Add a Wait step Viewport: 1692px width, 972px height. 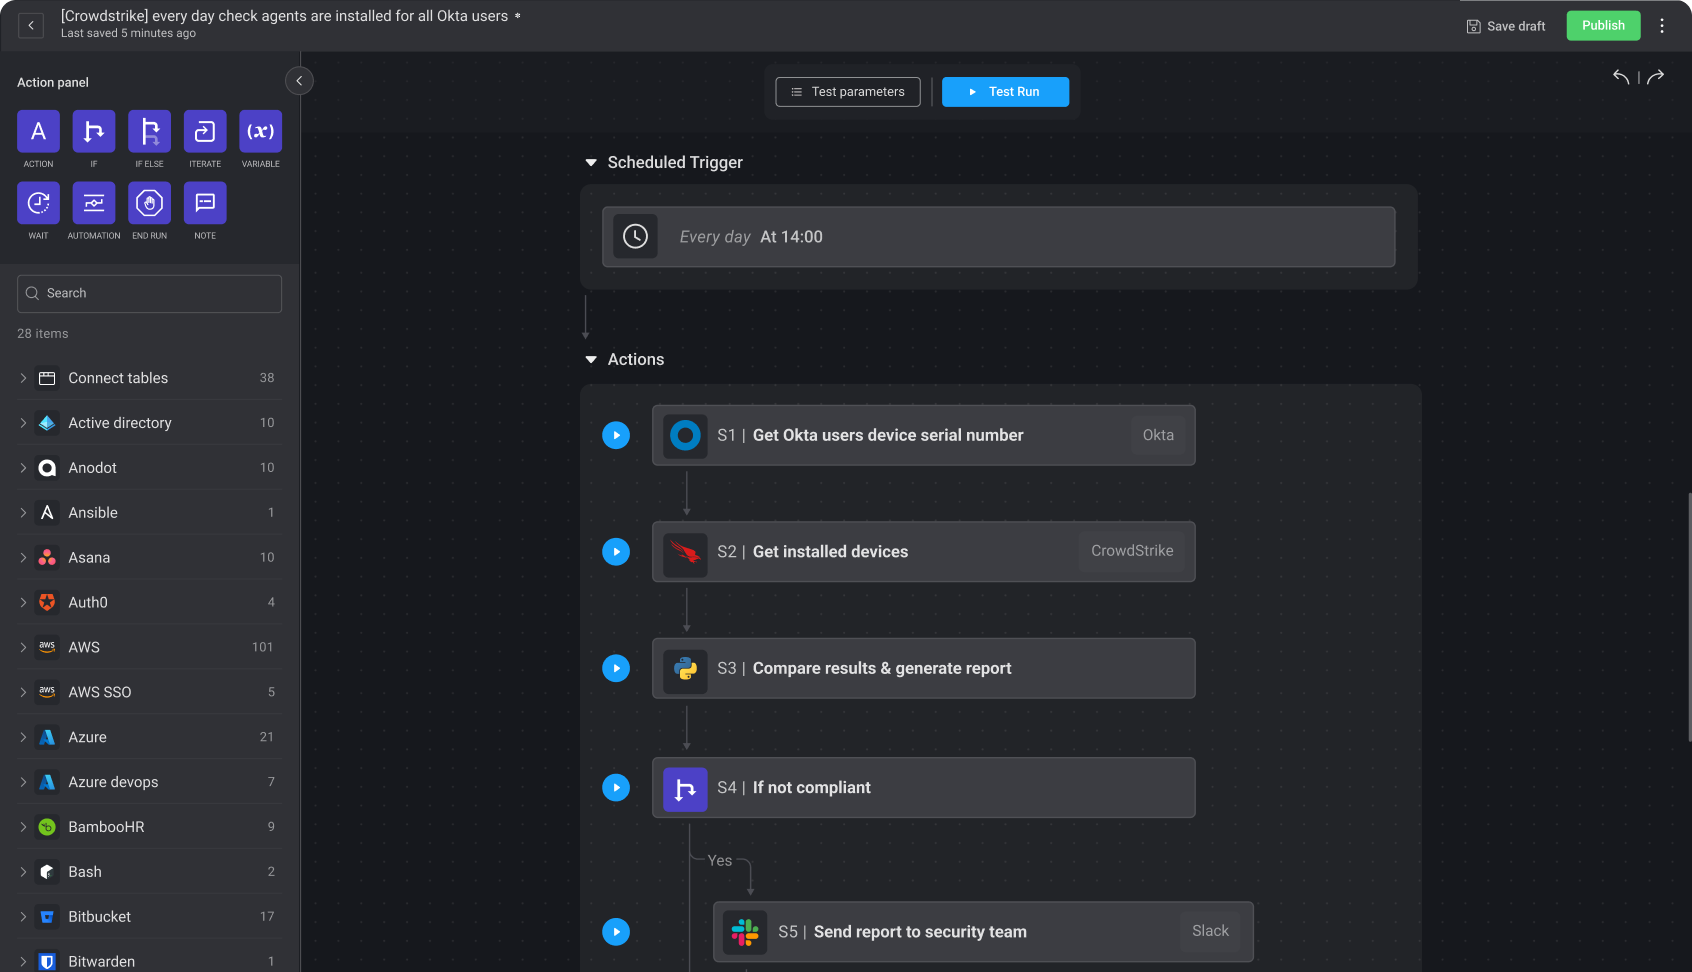tap(38, 204)
